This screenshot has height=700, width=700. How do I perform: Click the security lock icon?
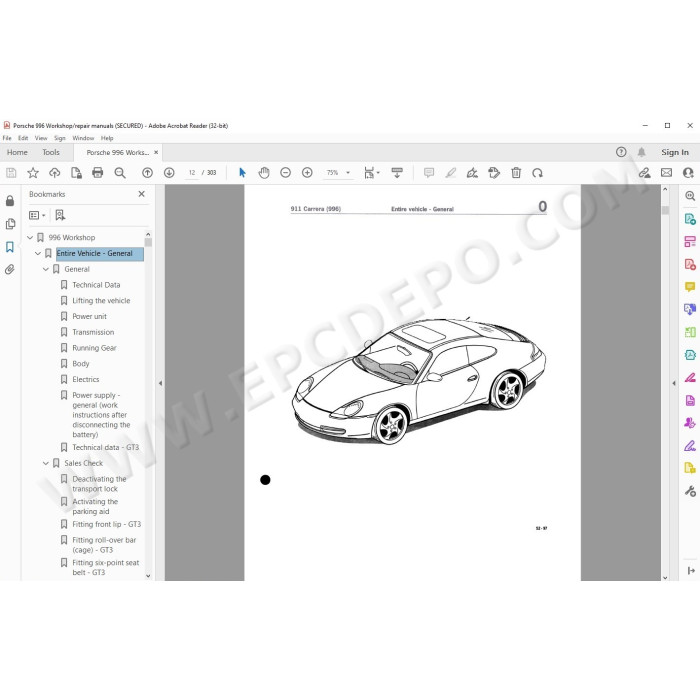click(10, 201)
